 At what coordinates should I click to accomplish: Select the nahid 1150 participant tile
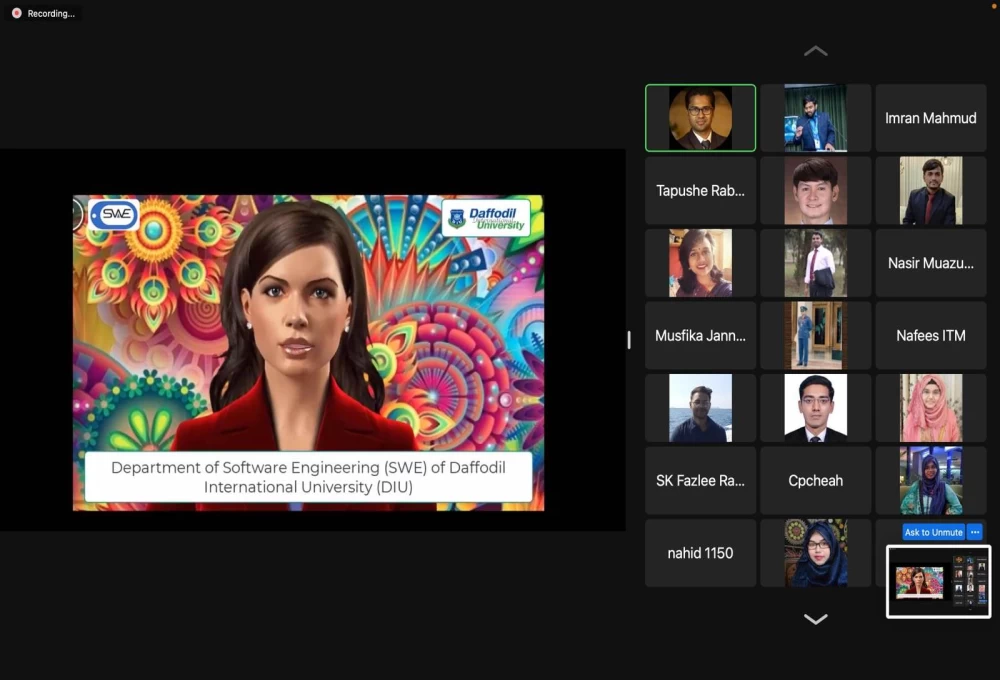pos(700,553)
